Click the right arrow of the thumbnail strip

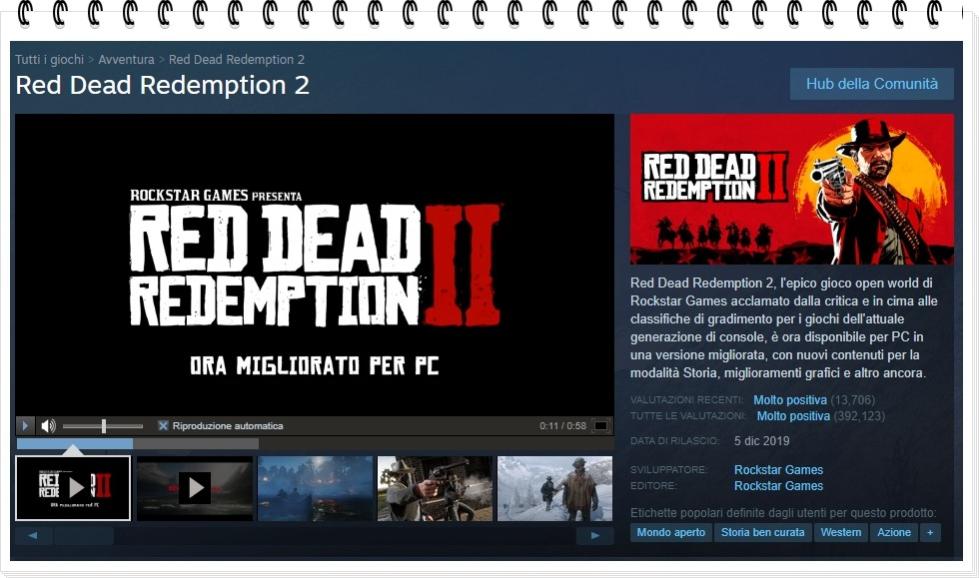coord(595,535)
